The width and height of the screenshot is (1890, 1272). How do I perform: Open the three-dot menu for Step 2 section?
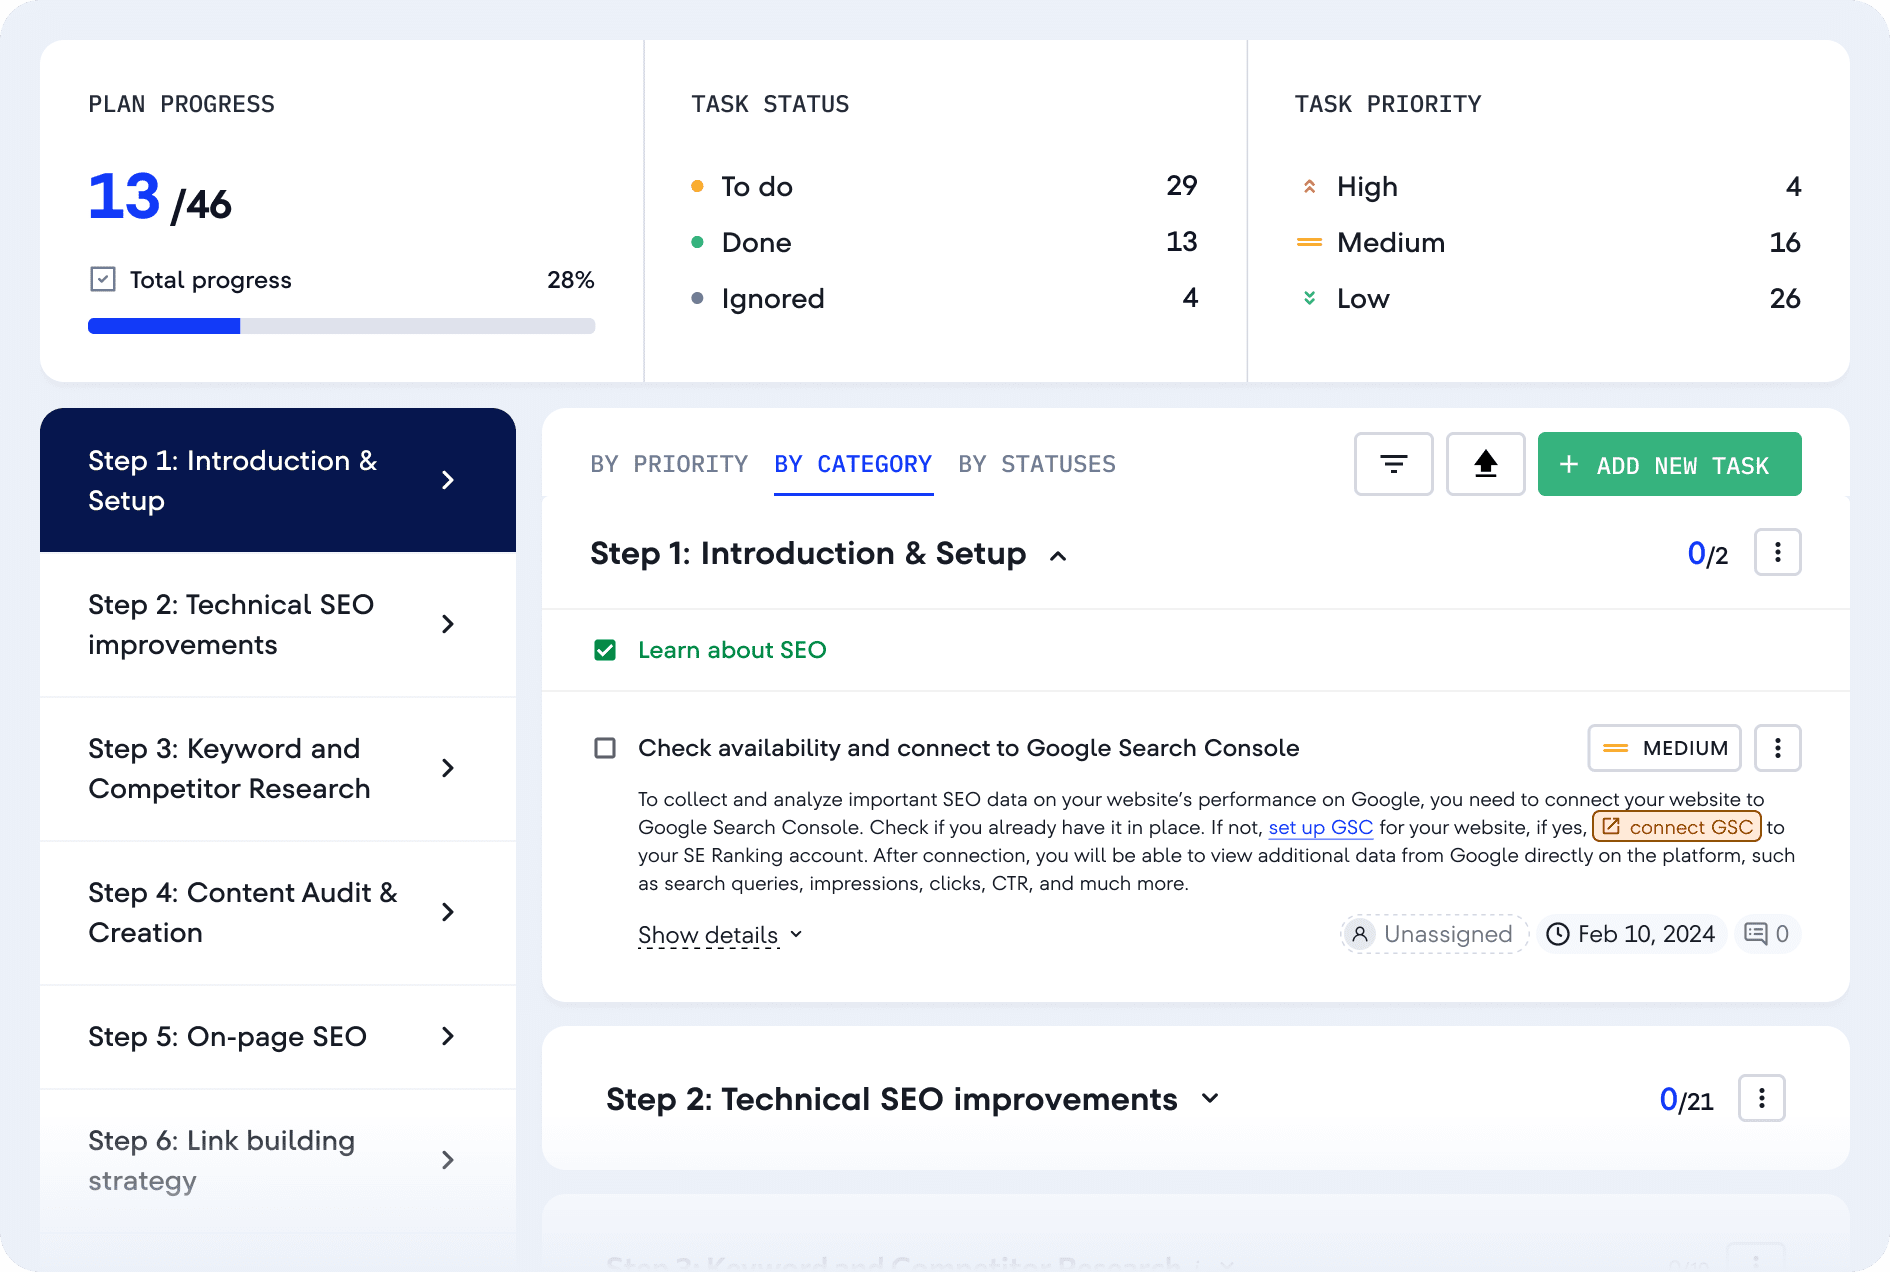[x=1761, y=1098]
